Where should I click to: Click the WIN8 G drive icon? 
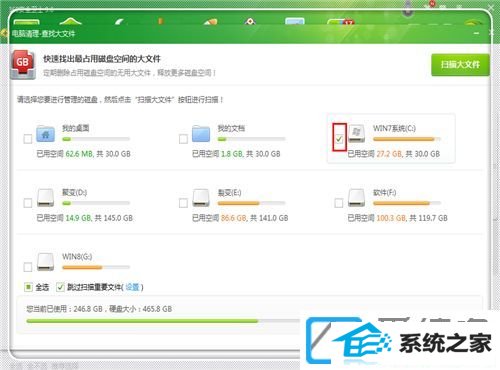click(x=45, y=262)
